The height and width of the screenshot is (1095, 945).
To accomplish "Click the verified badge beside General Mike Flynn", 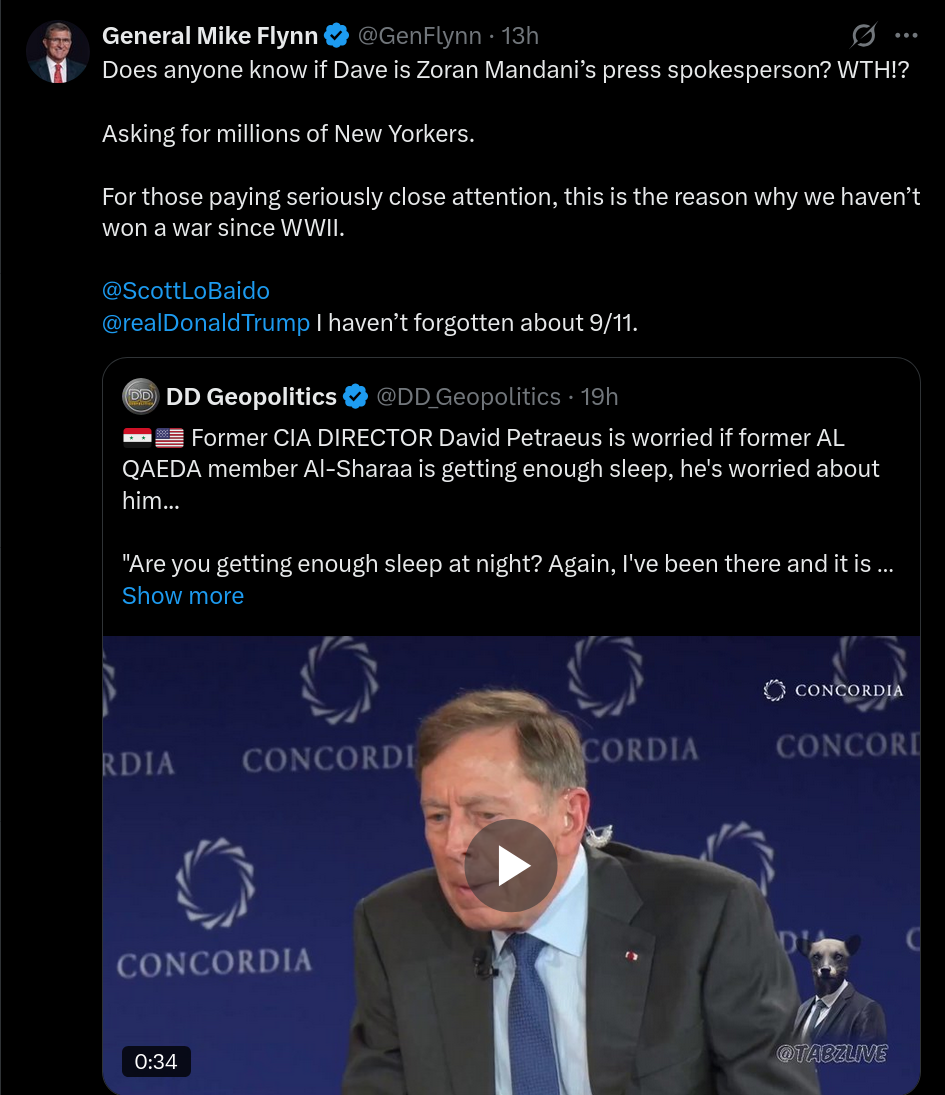I will [x=337, y=36].
